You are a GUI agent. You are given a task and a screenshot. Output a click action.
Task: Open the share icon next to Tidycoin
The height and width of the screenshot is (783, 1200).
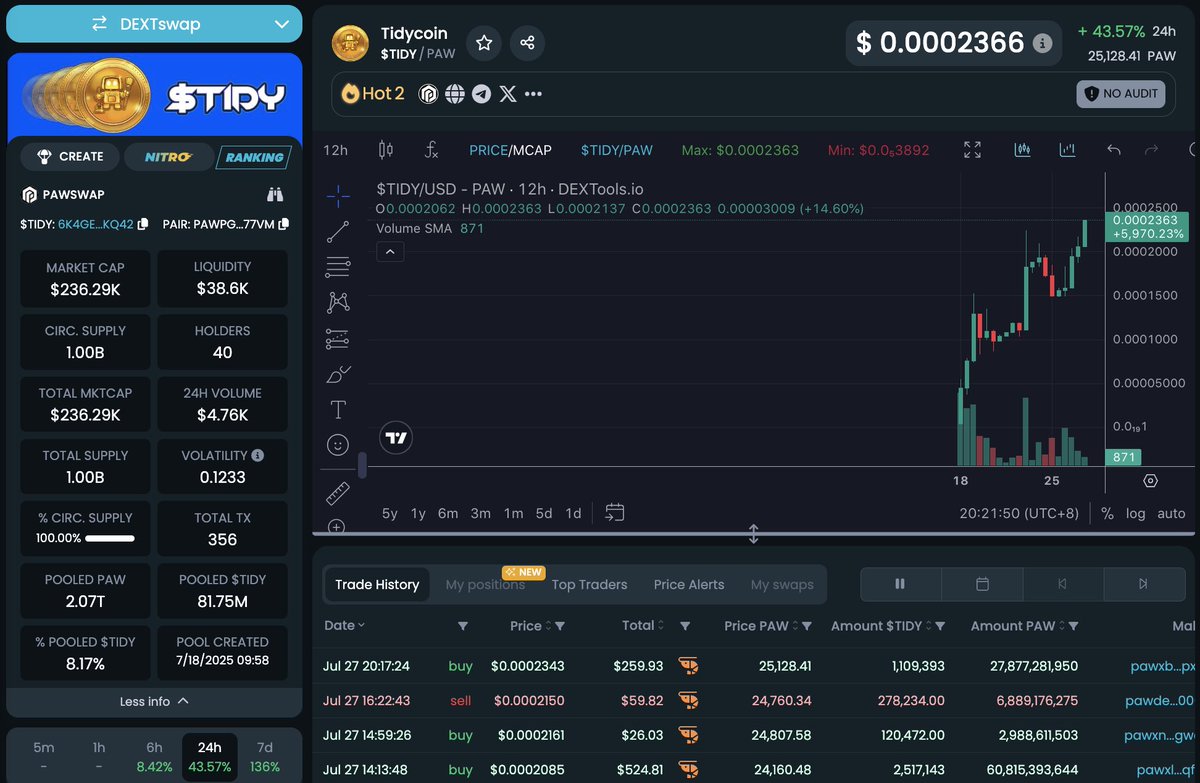coord(527,43)
